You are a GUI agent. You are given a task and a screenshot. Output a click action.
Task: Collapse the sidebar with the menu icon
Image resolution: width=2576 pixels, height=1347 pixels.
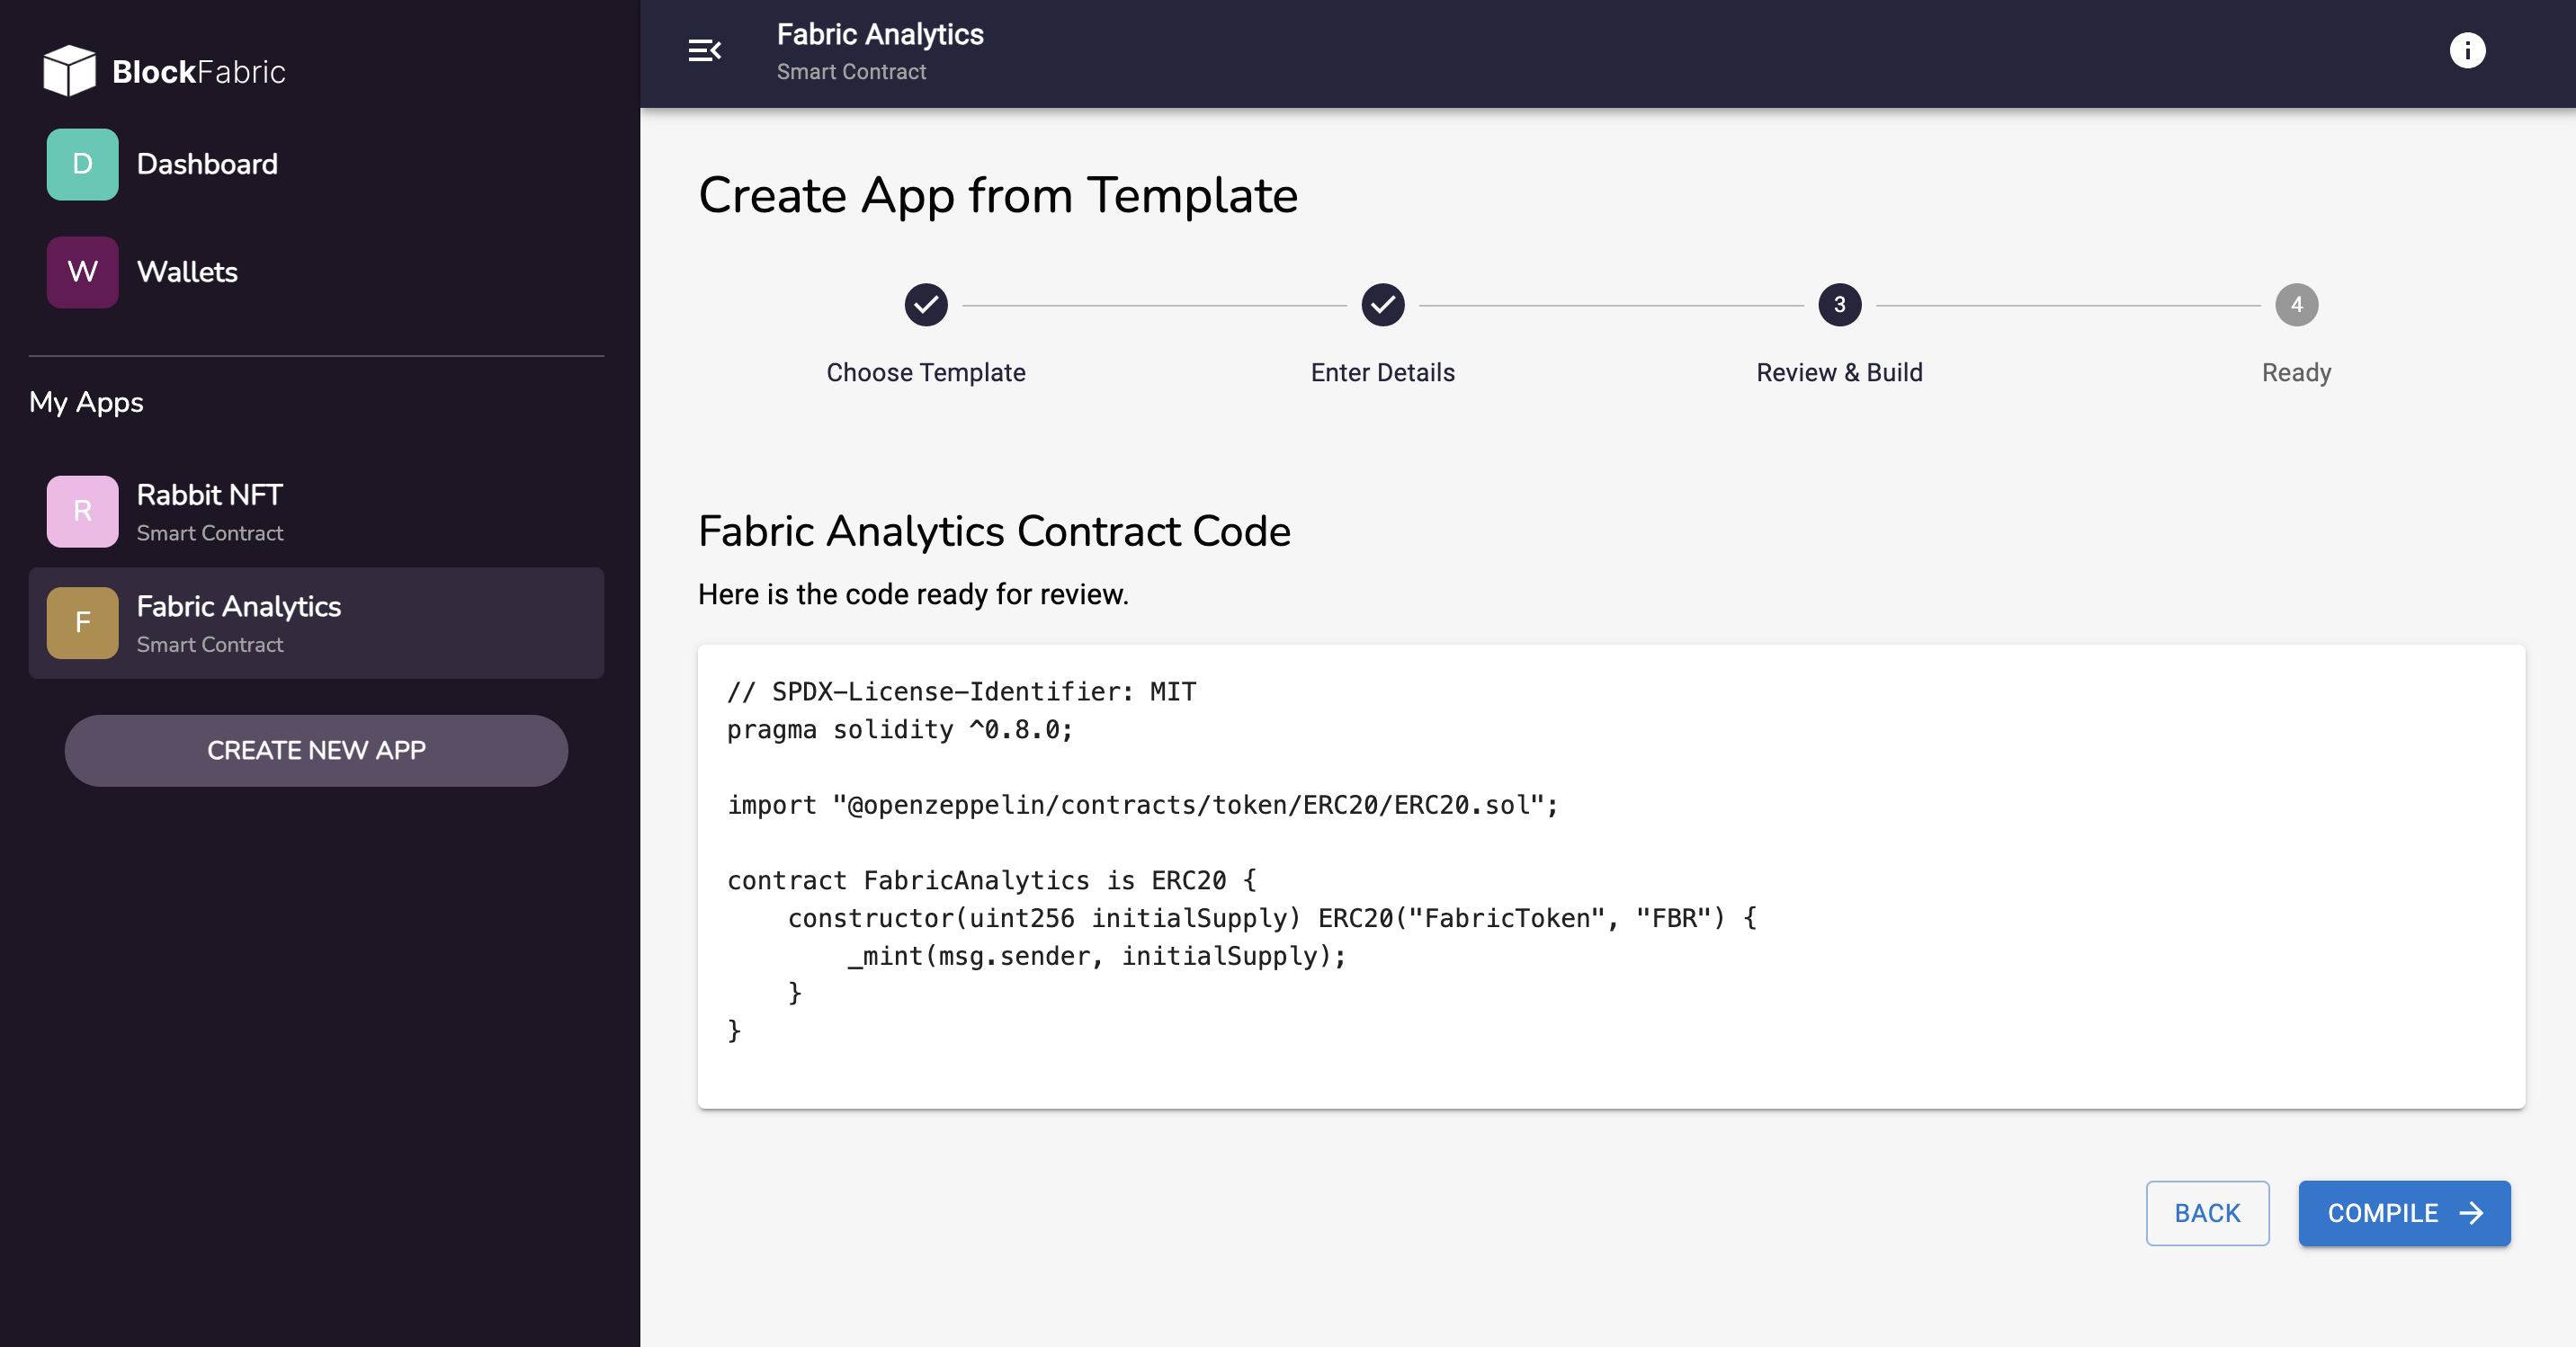705,51
